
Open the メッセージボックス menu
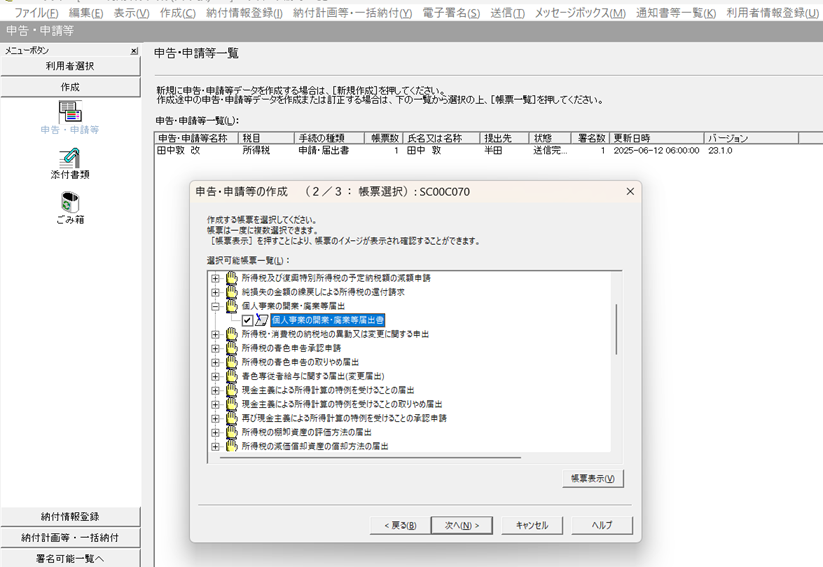[x=580, y=13]
